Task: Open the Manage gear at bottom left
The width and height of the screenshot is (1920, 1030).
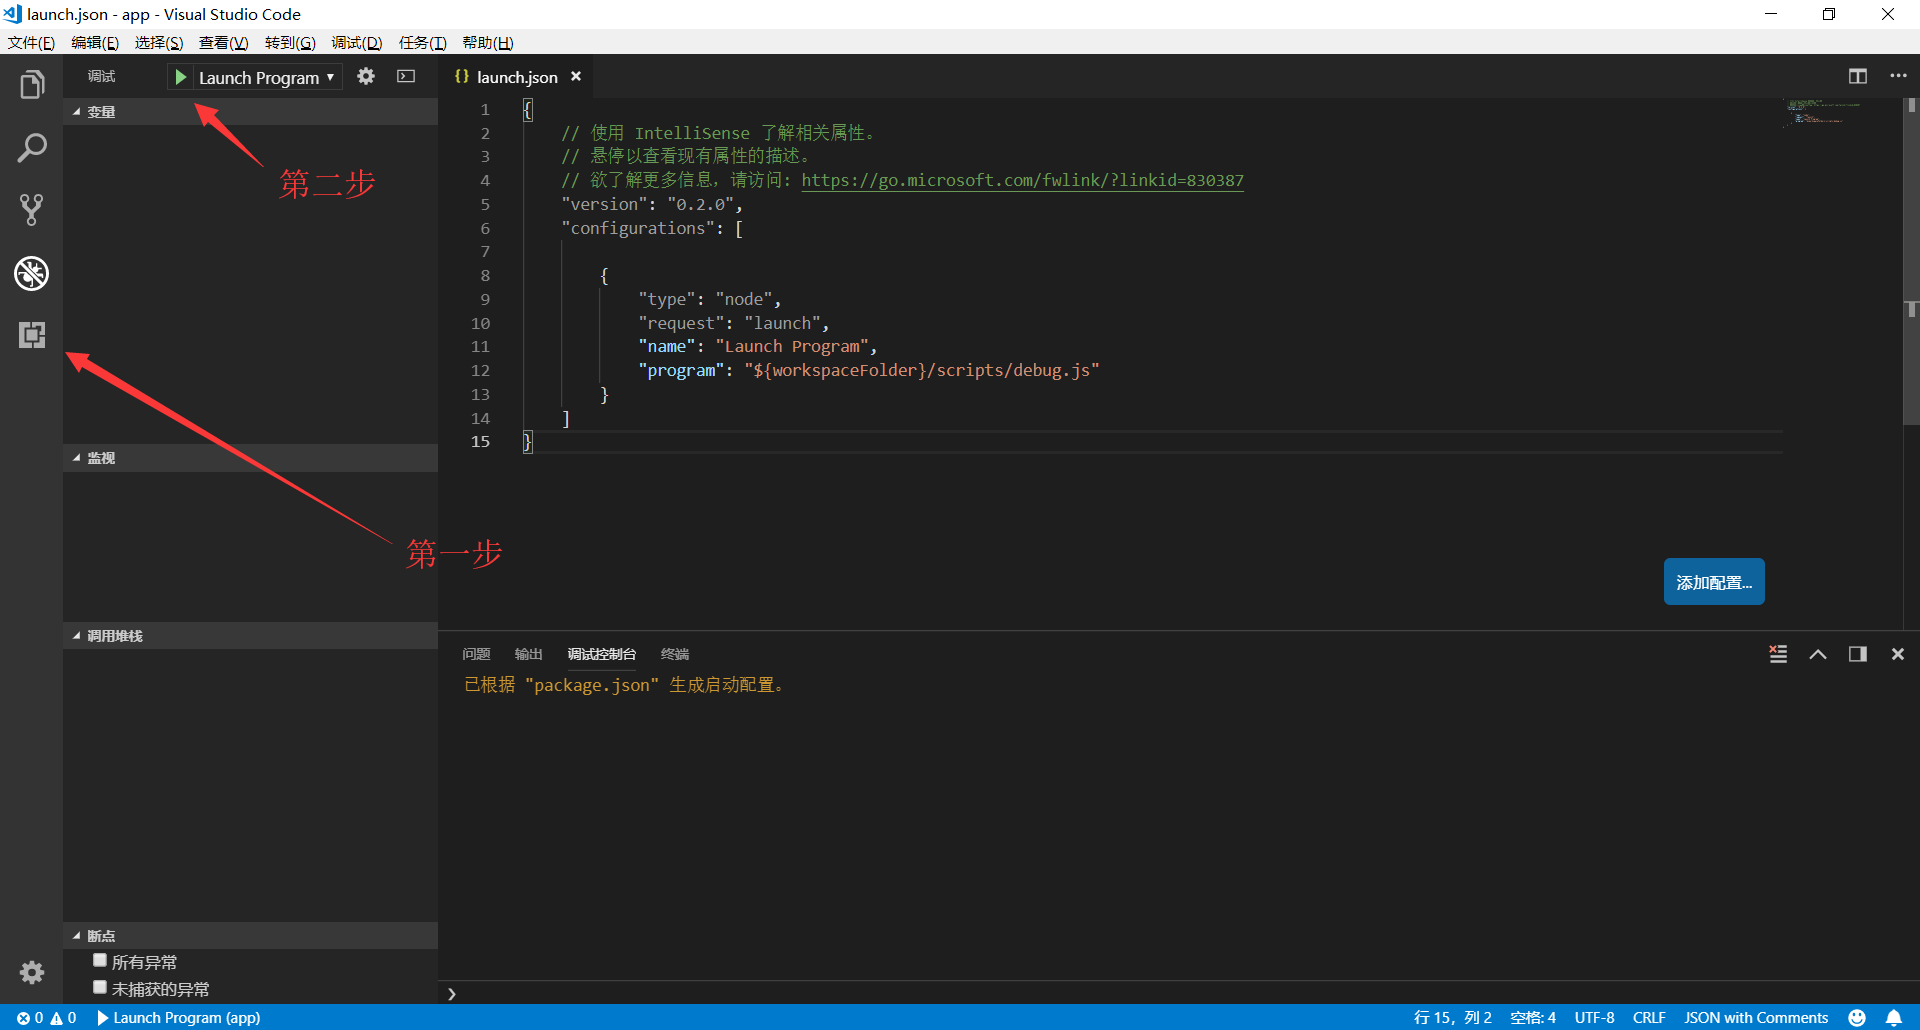Action: [32, 972]
